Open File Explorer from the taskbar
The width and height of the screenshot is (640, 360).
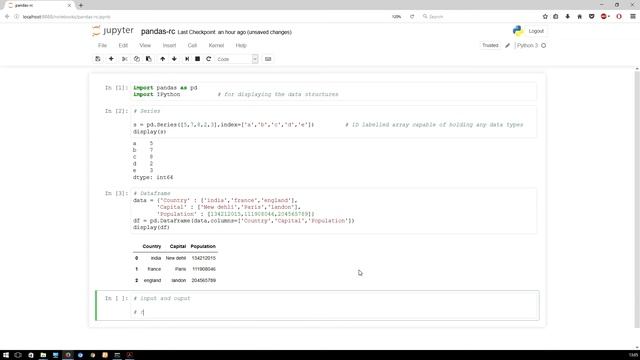(43, 355)
